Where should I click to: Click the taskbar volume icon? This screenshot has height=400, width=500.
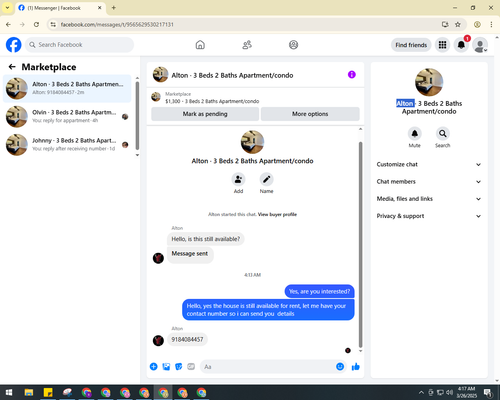point(449,392)
